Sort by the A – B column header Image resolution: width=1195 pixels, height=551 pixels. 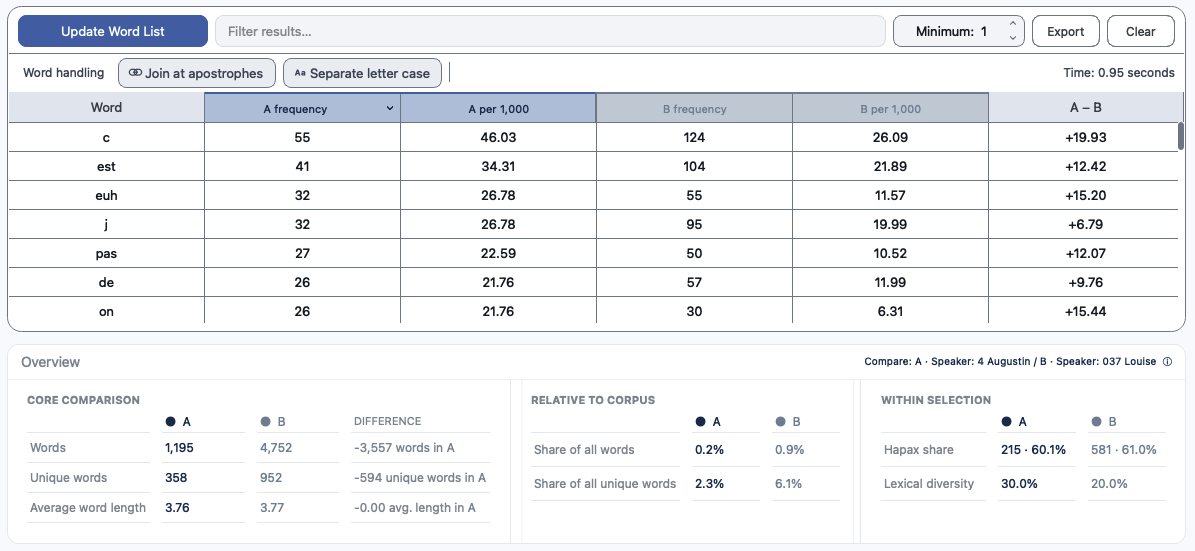pyautogui.click(x=1085, y=107)
